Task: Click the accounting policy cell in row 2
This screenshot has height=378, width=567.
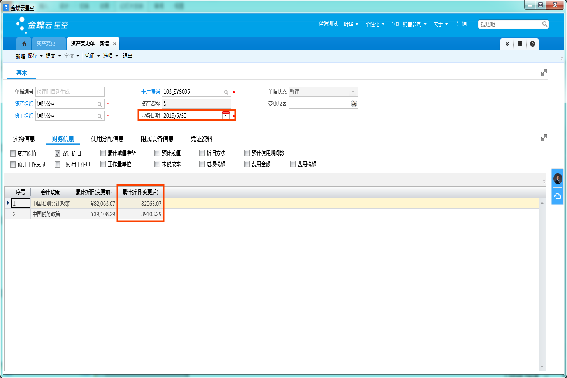Action: 51,214
